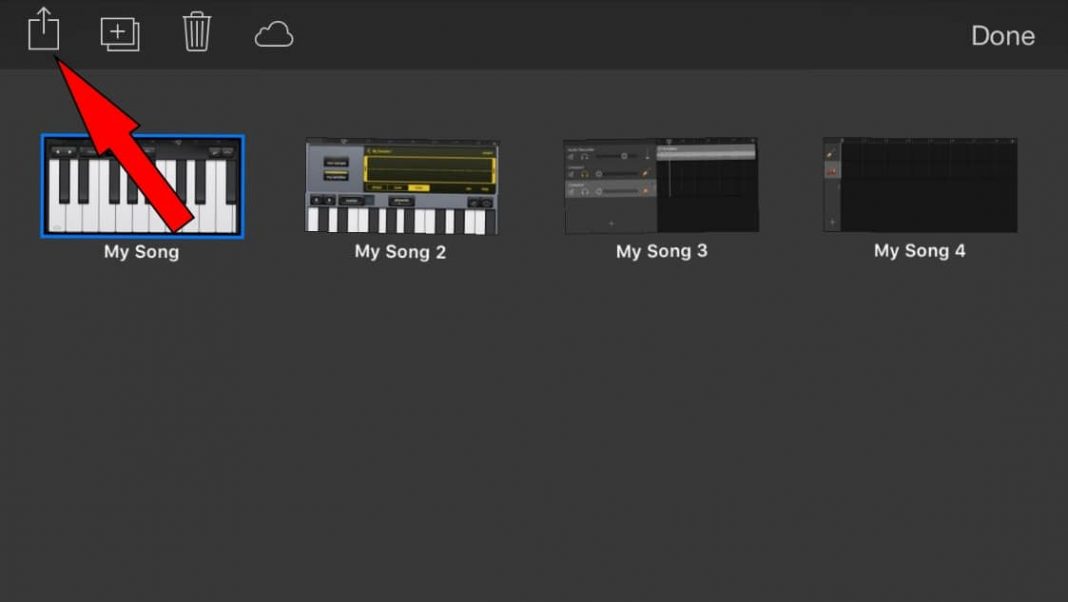Tap the My Song title to rename it
This screenshot has height=602, width=1068.
139,252
